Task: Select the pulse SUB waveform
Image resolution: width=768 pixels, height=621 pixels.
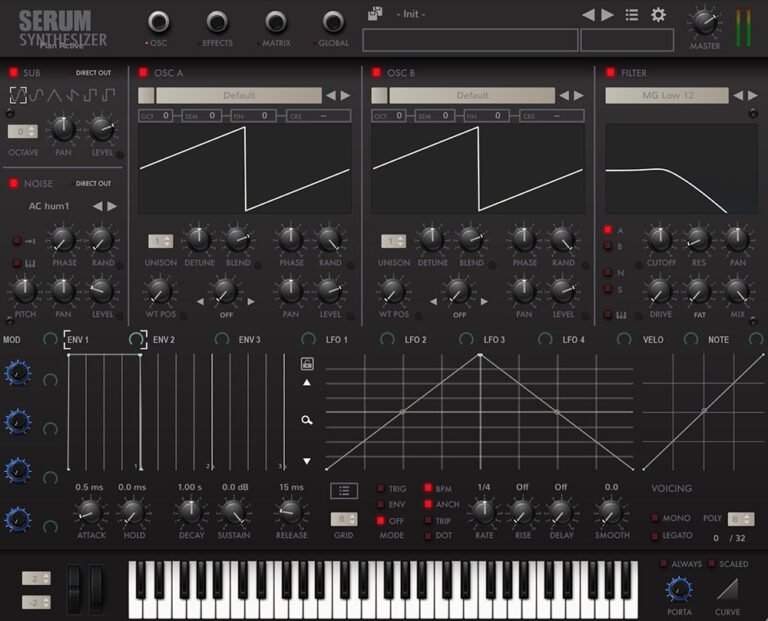Action: pos(108,95)
